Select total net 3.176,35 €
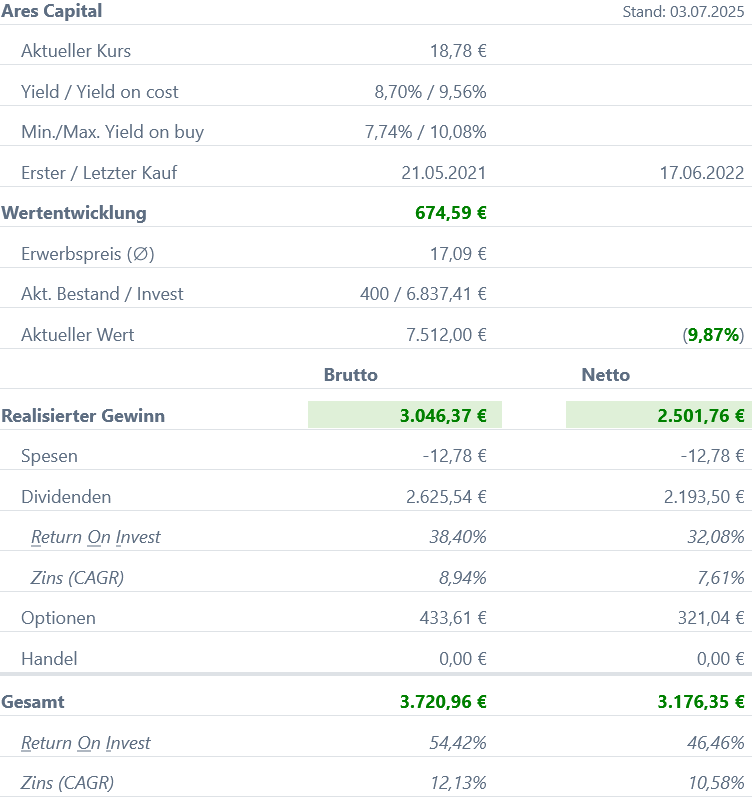This screenshot has width=752, height=797. 701,702
